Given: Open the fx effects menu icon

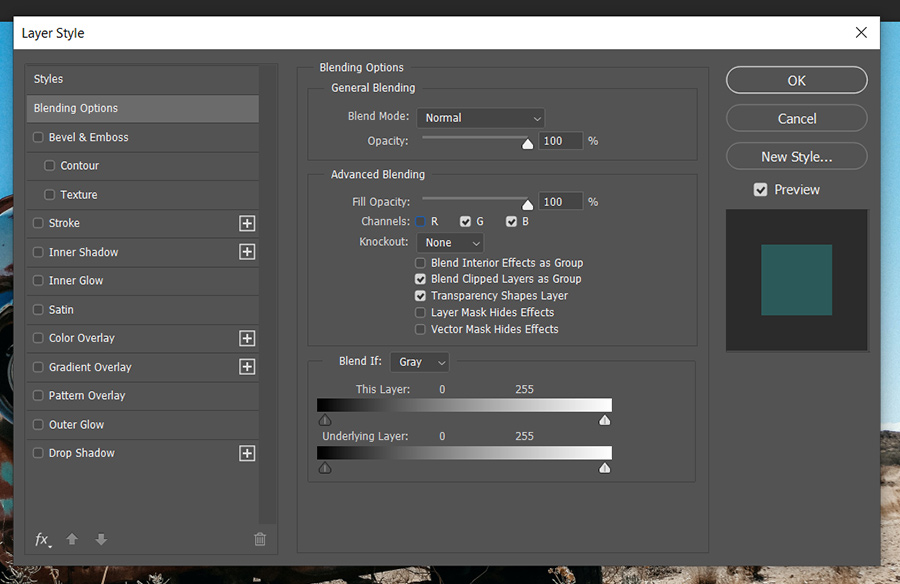Looking at the screenshot, I should [x=43, y=540].
